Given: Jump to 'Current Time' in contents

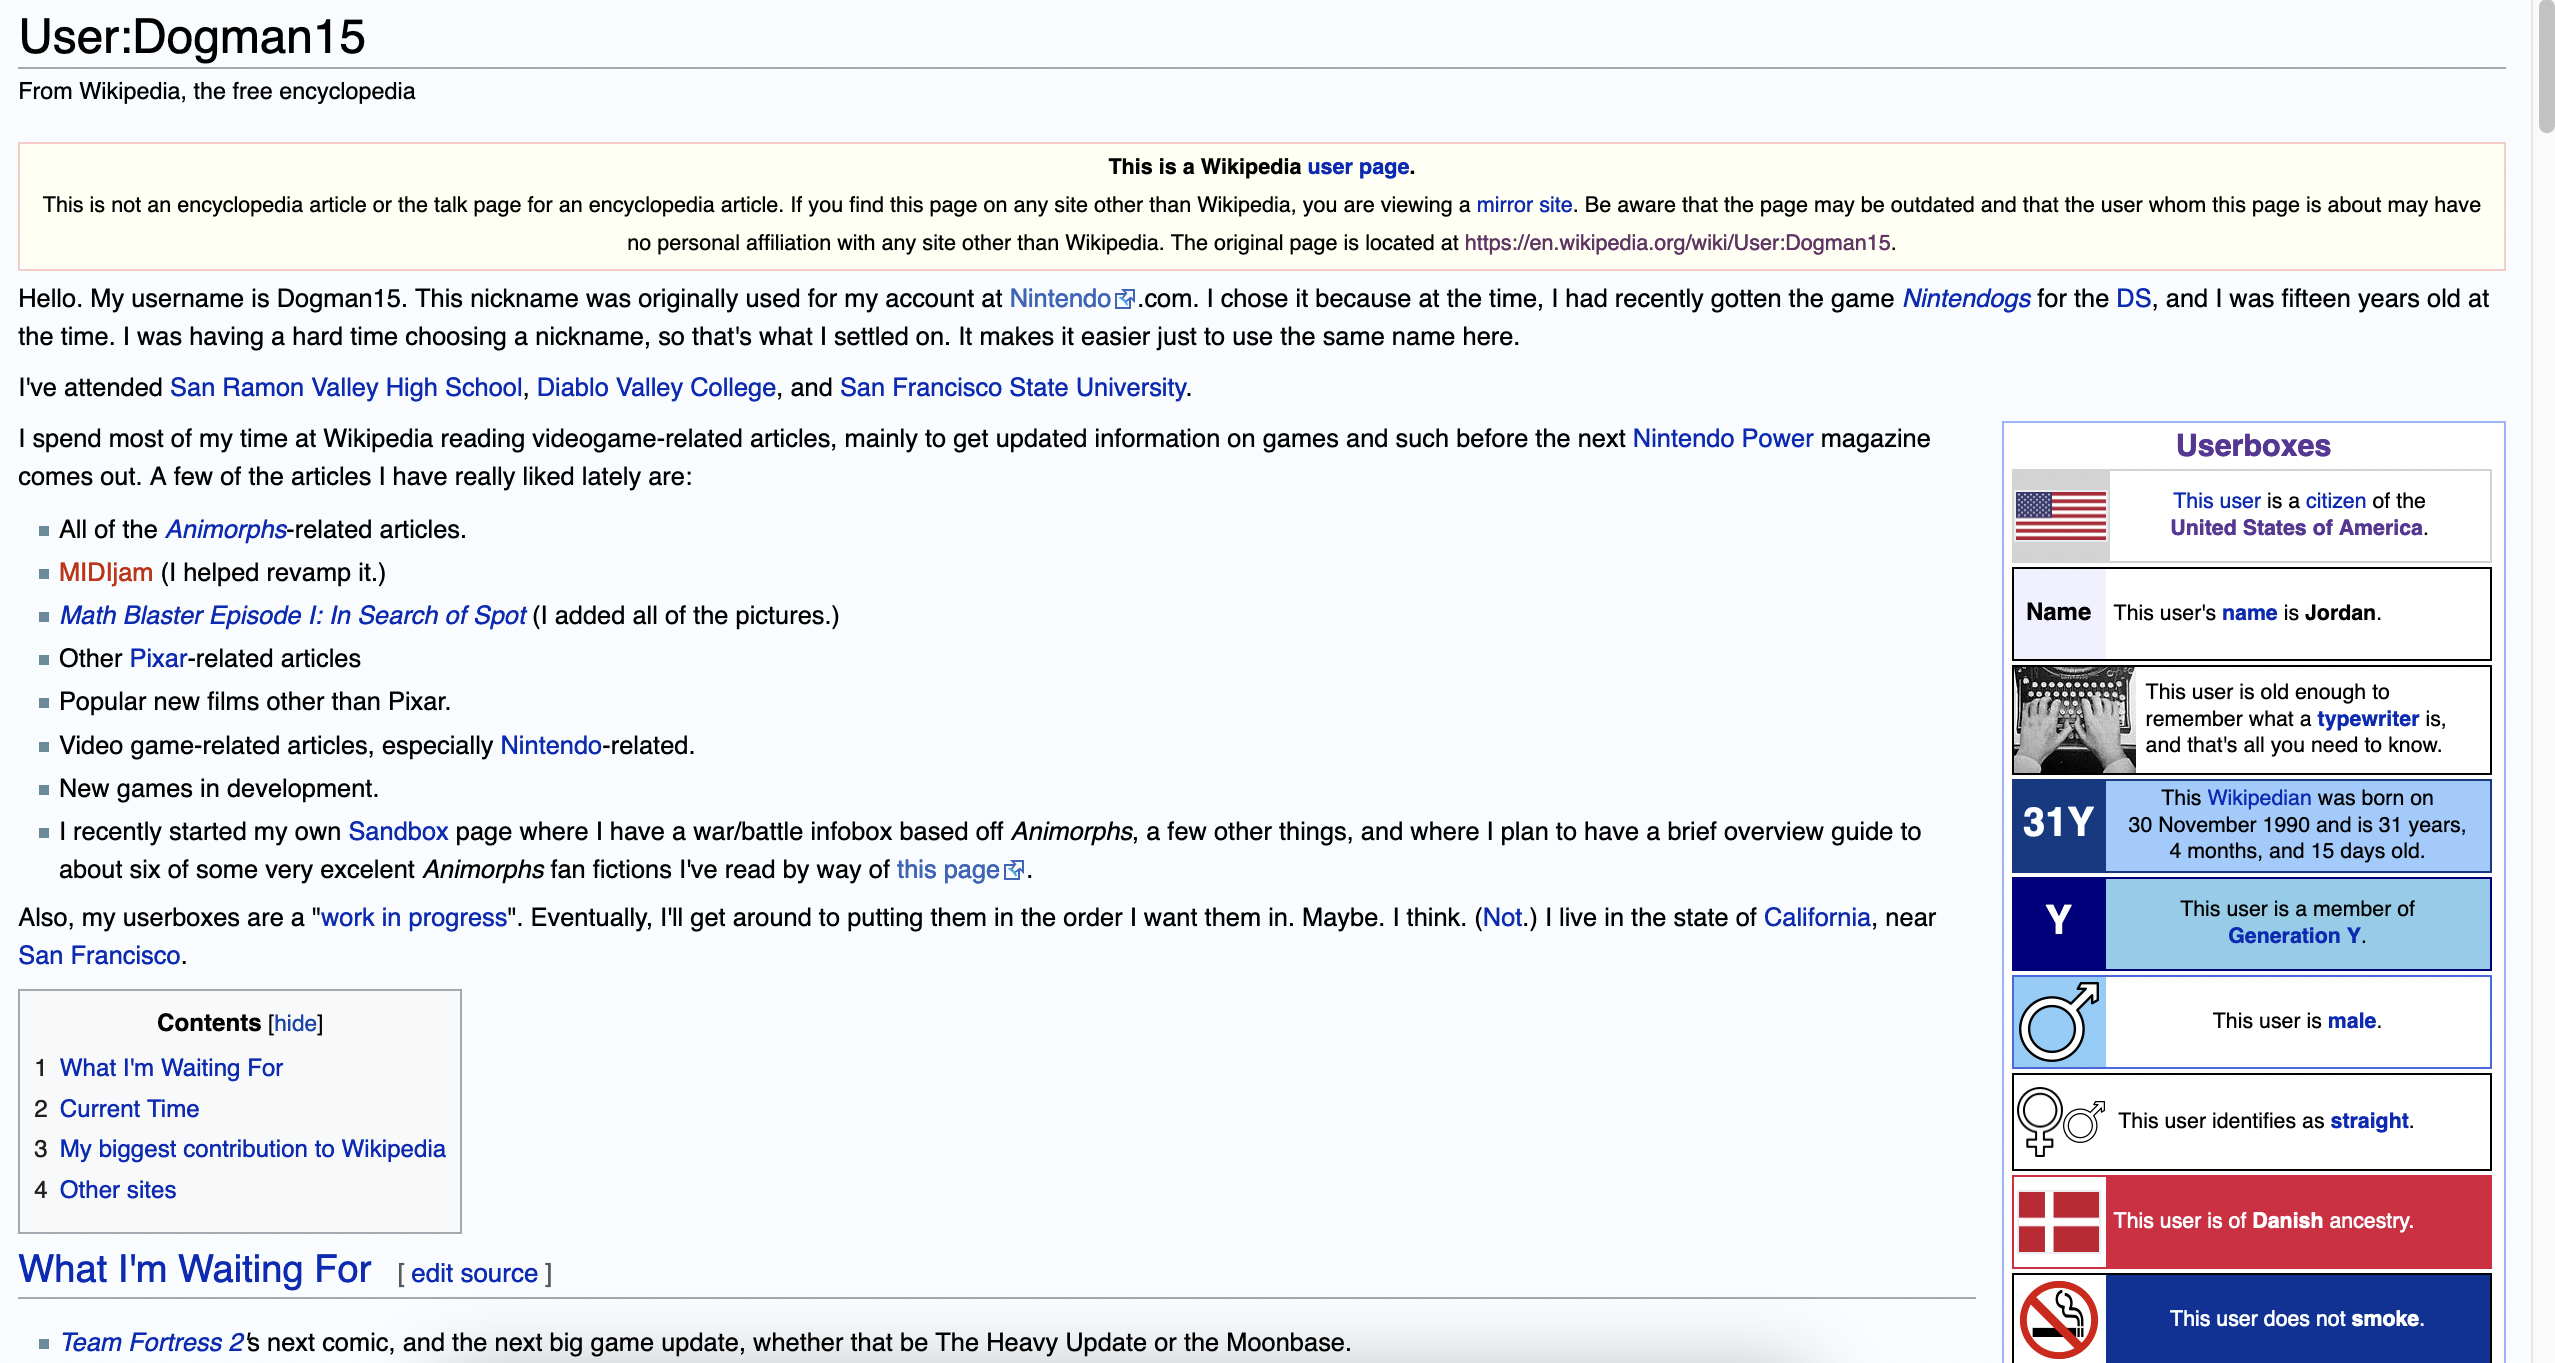Looking at the screenshot, I should pos(129,1109).
